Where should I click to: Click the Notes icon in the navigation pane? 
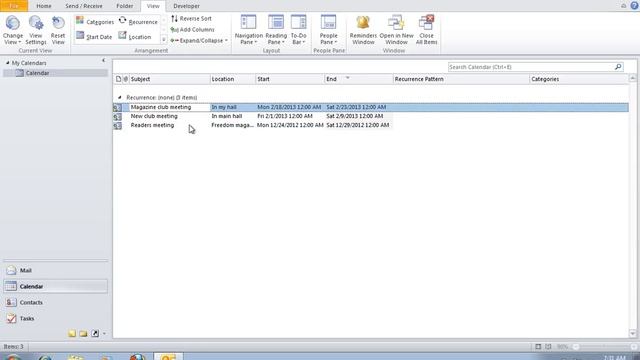(72, 333)
